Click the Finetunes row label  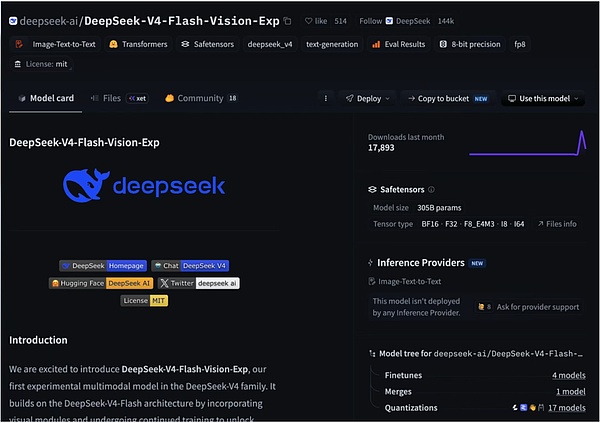403,376
